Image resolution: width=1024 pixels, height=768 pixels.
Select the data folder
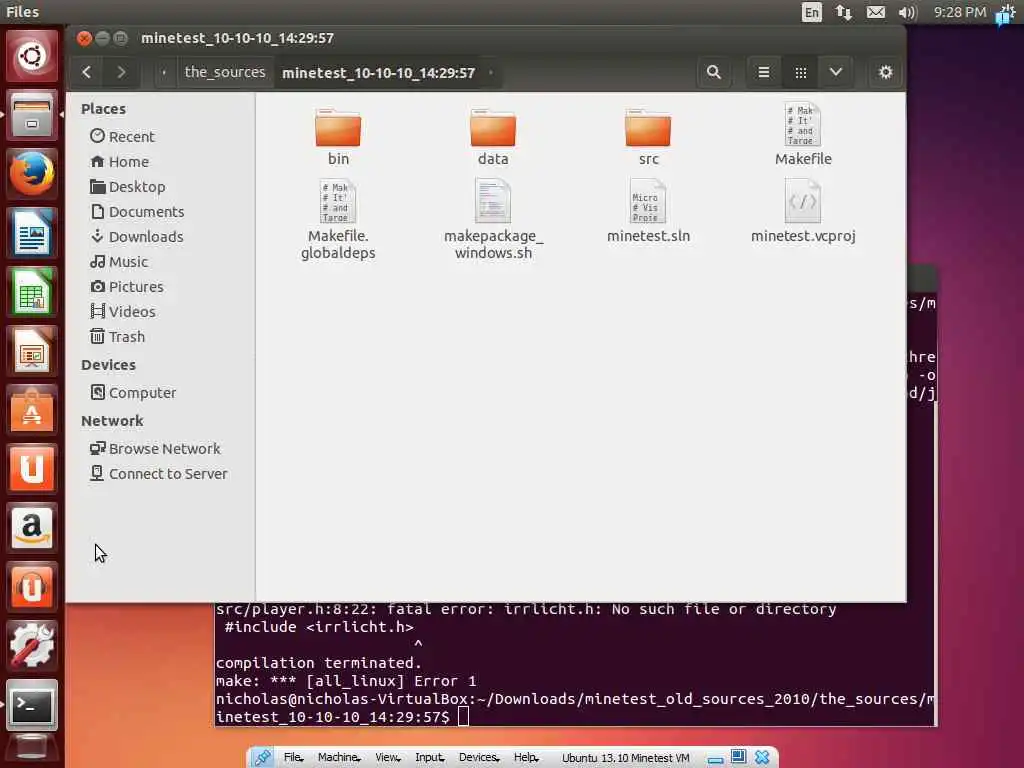click(493, 136)
